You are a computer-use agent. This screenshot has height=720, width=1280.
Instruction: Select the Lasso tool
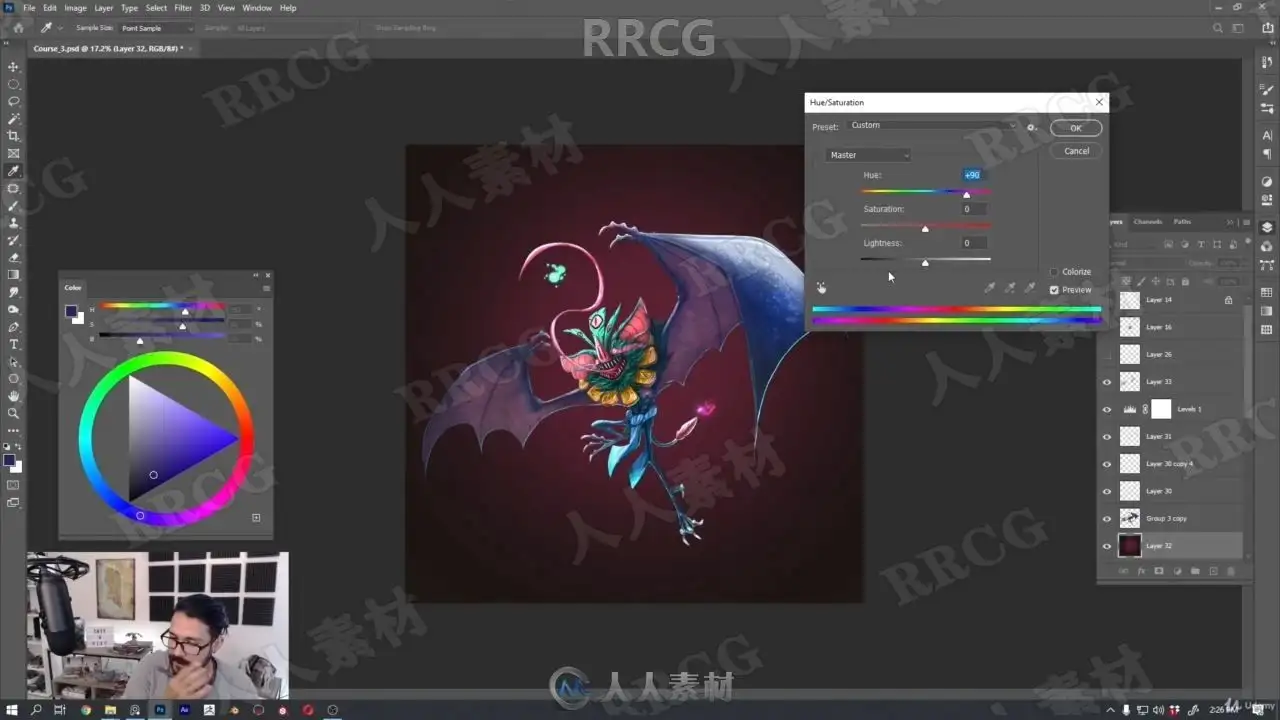(x=13, y=101)
